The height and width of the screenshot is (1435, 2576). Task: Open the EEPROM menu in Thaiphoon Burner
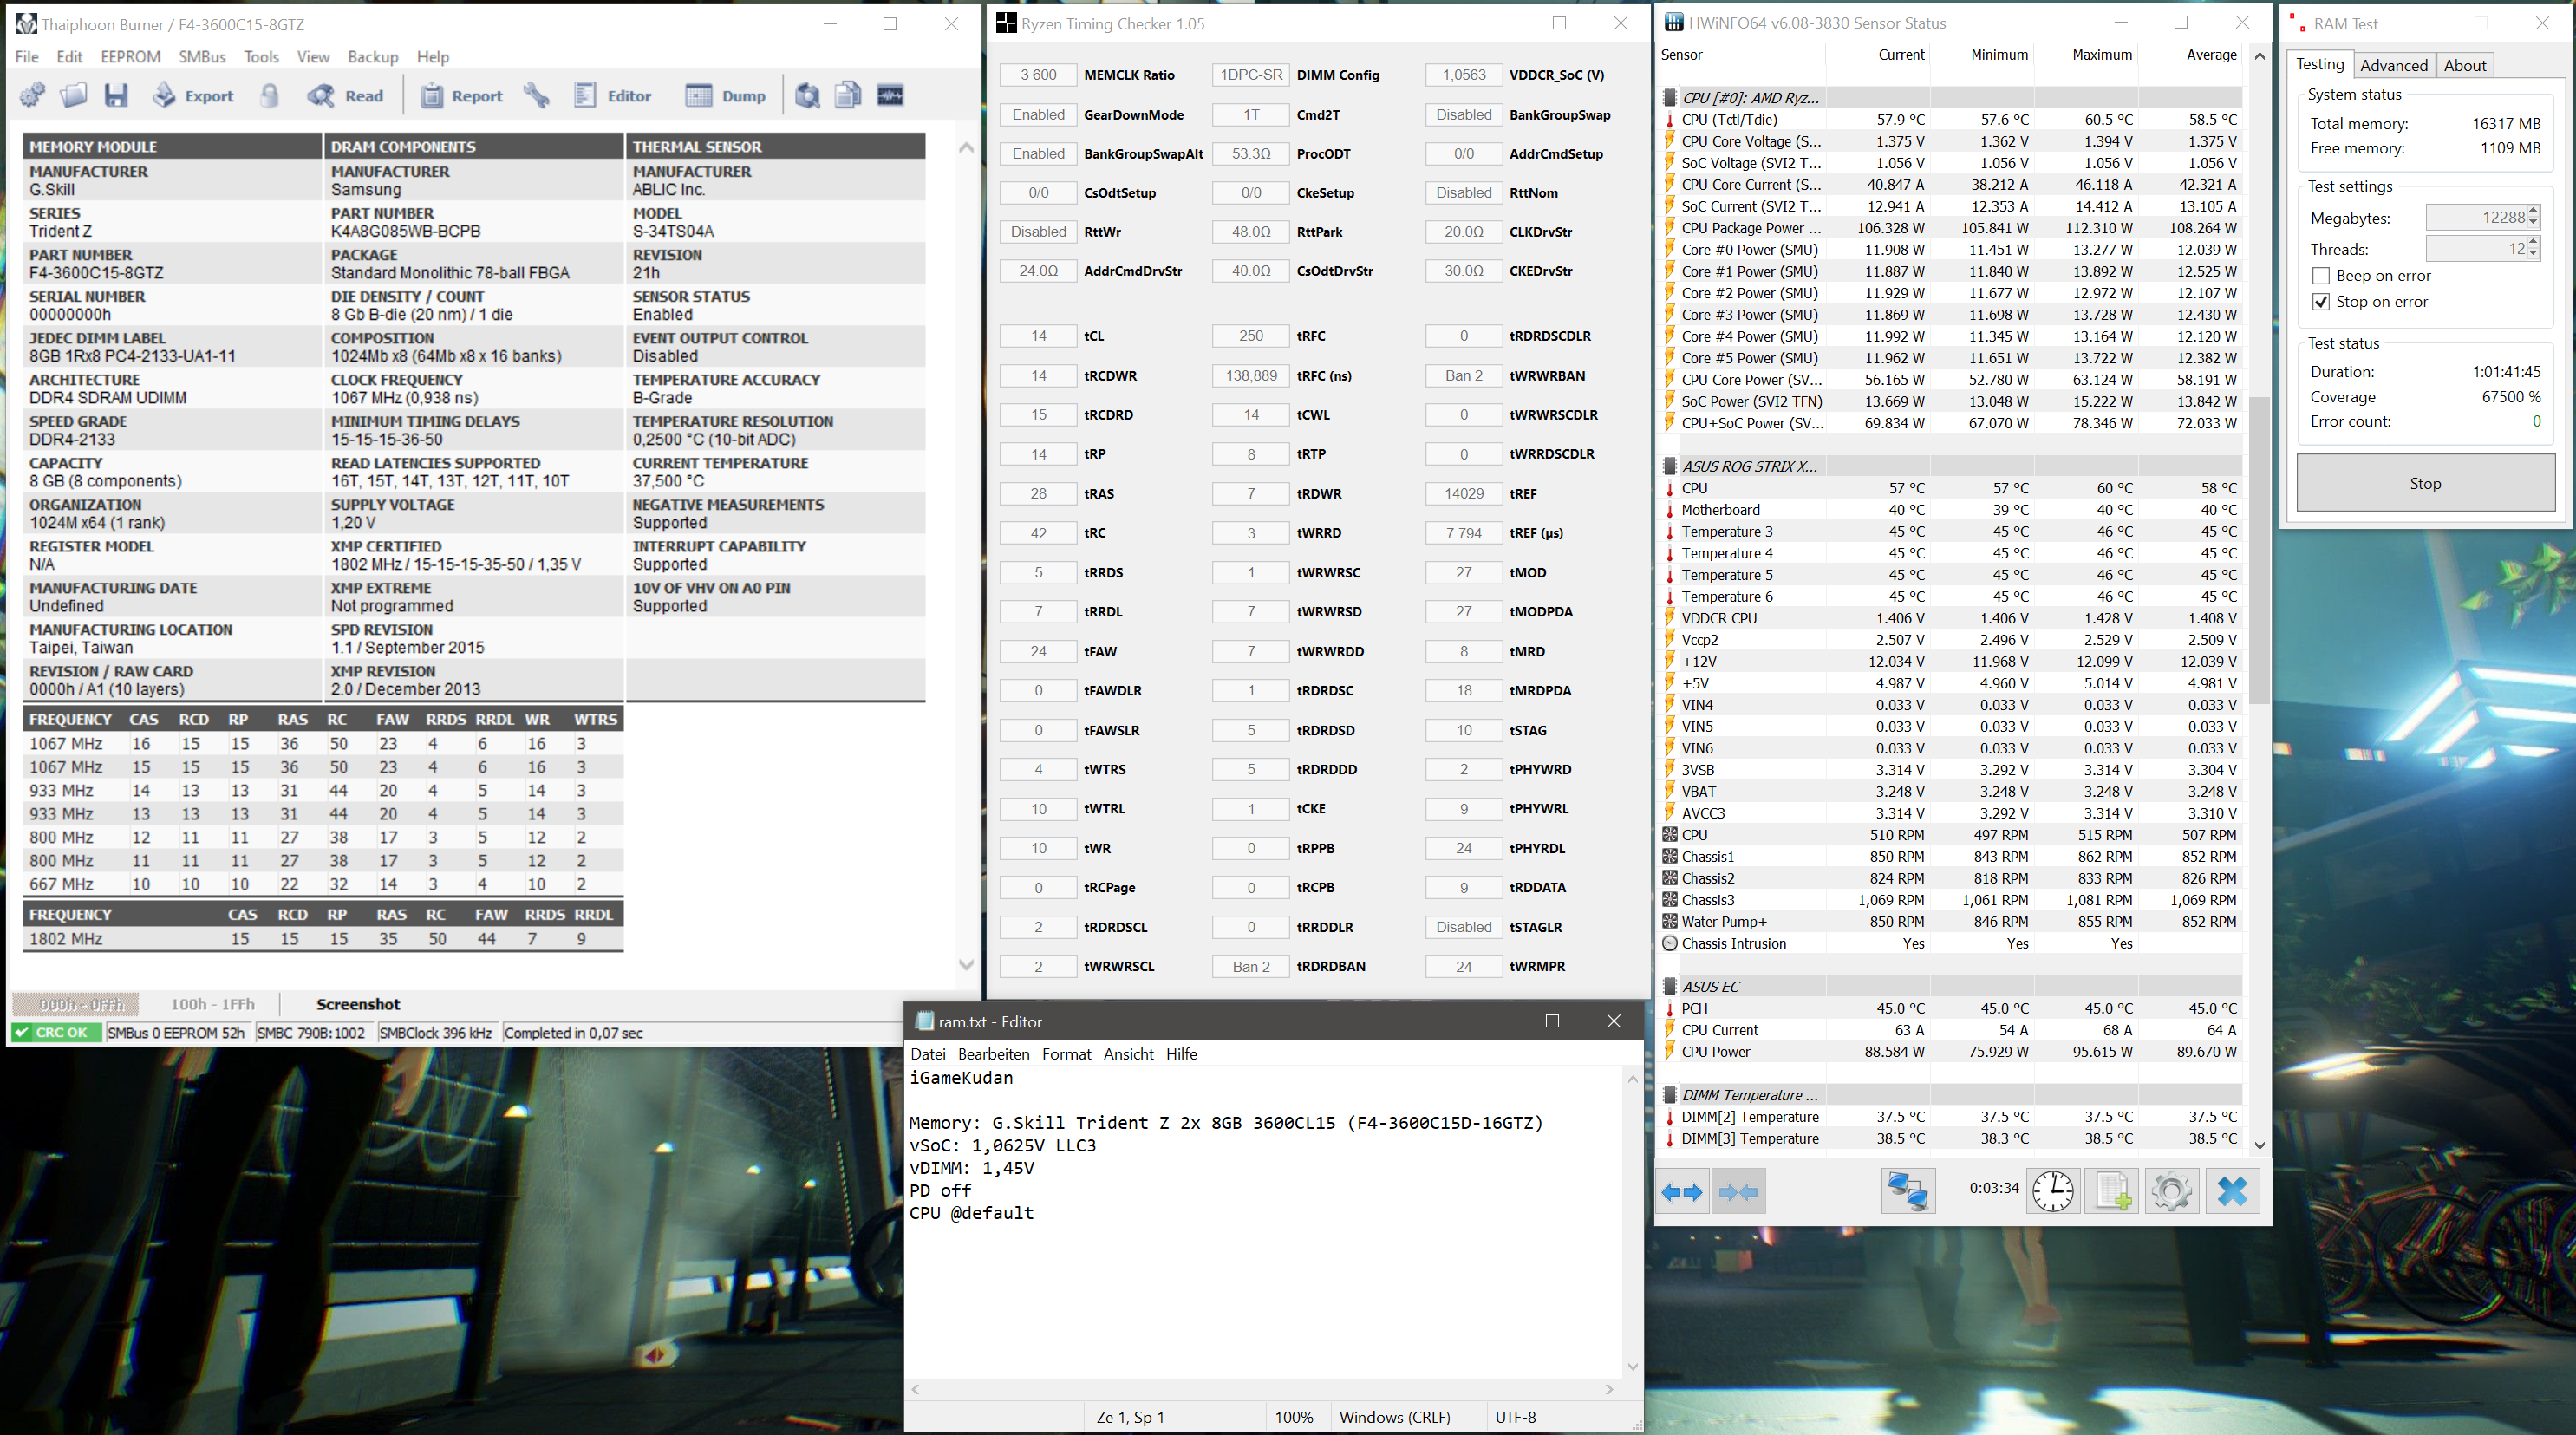130,57
